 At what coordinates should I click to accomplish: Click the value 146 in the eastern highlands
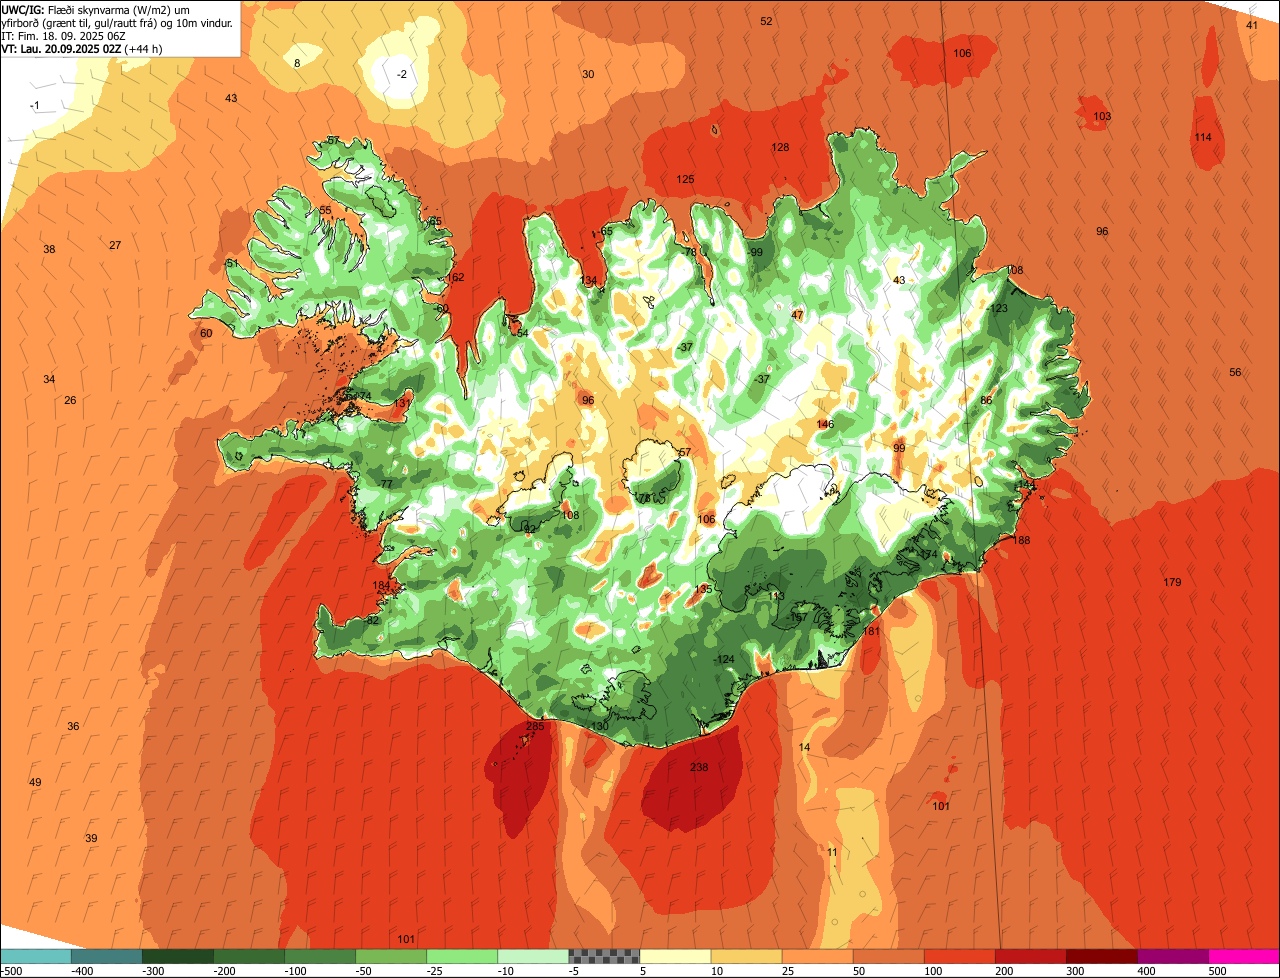click(825, 424)
